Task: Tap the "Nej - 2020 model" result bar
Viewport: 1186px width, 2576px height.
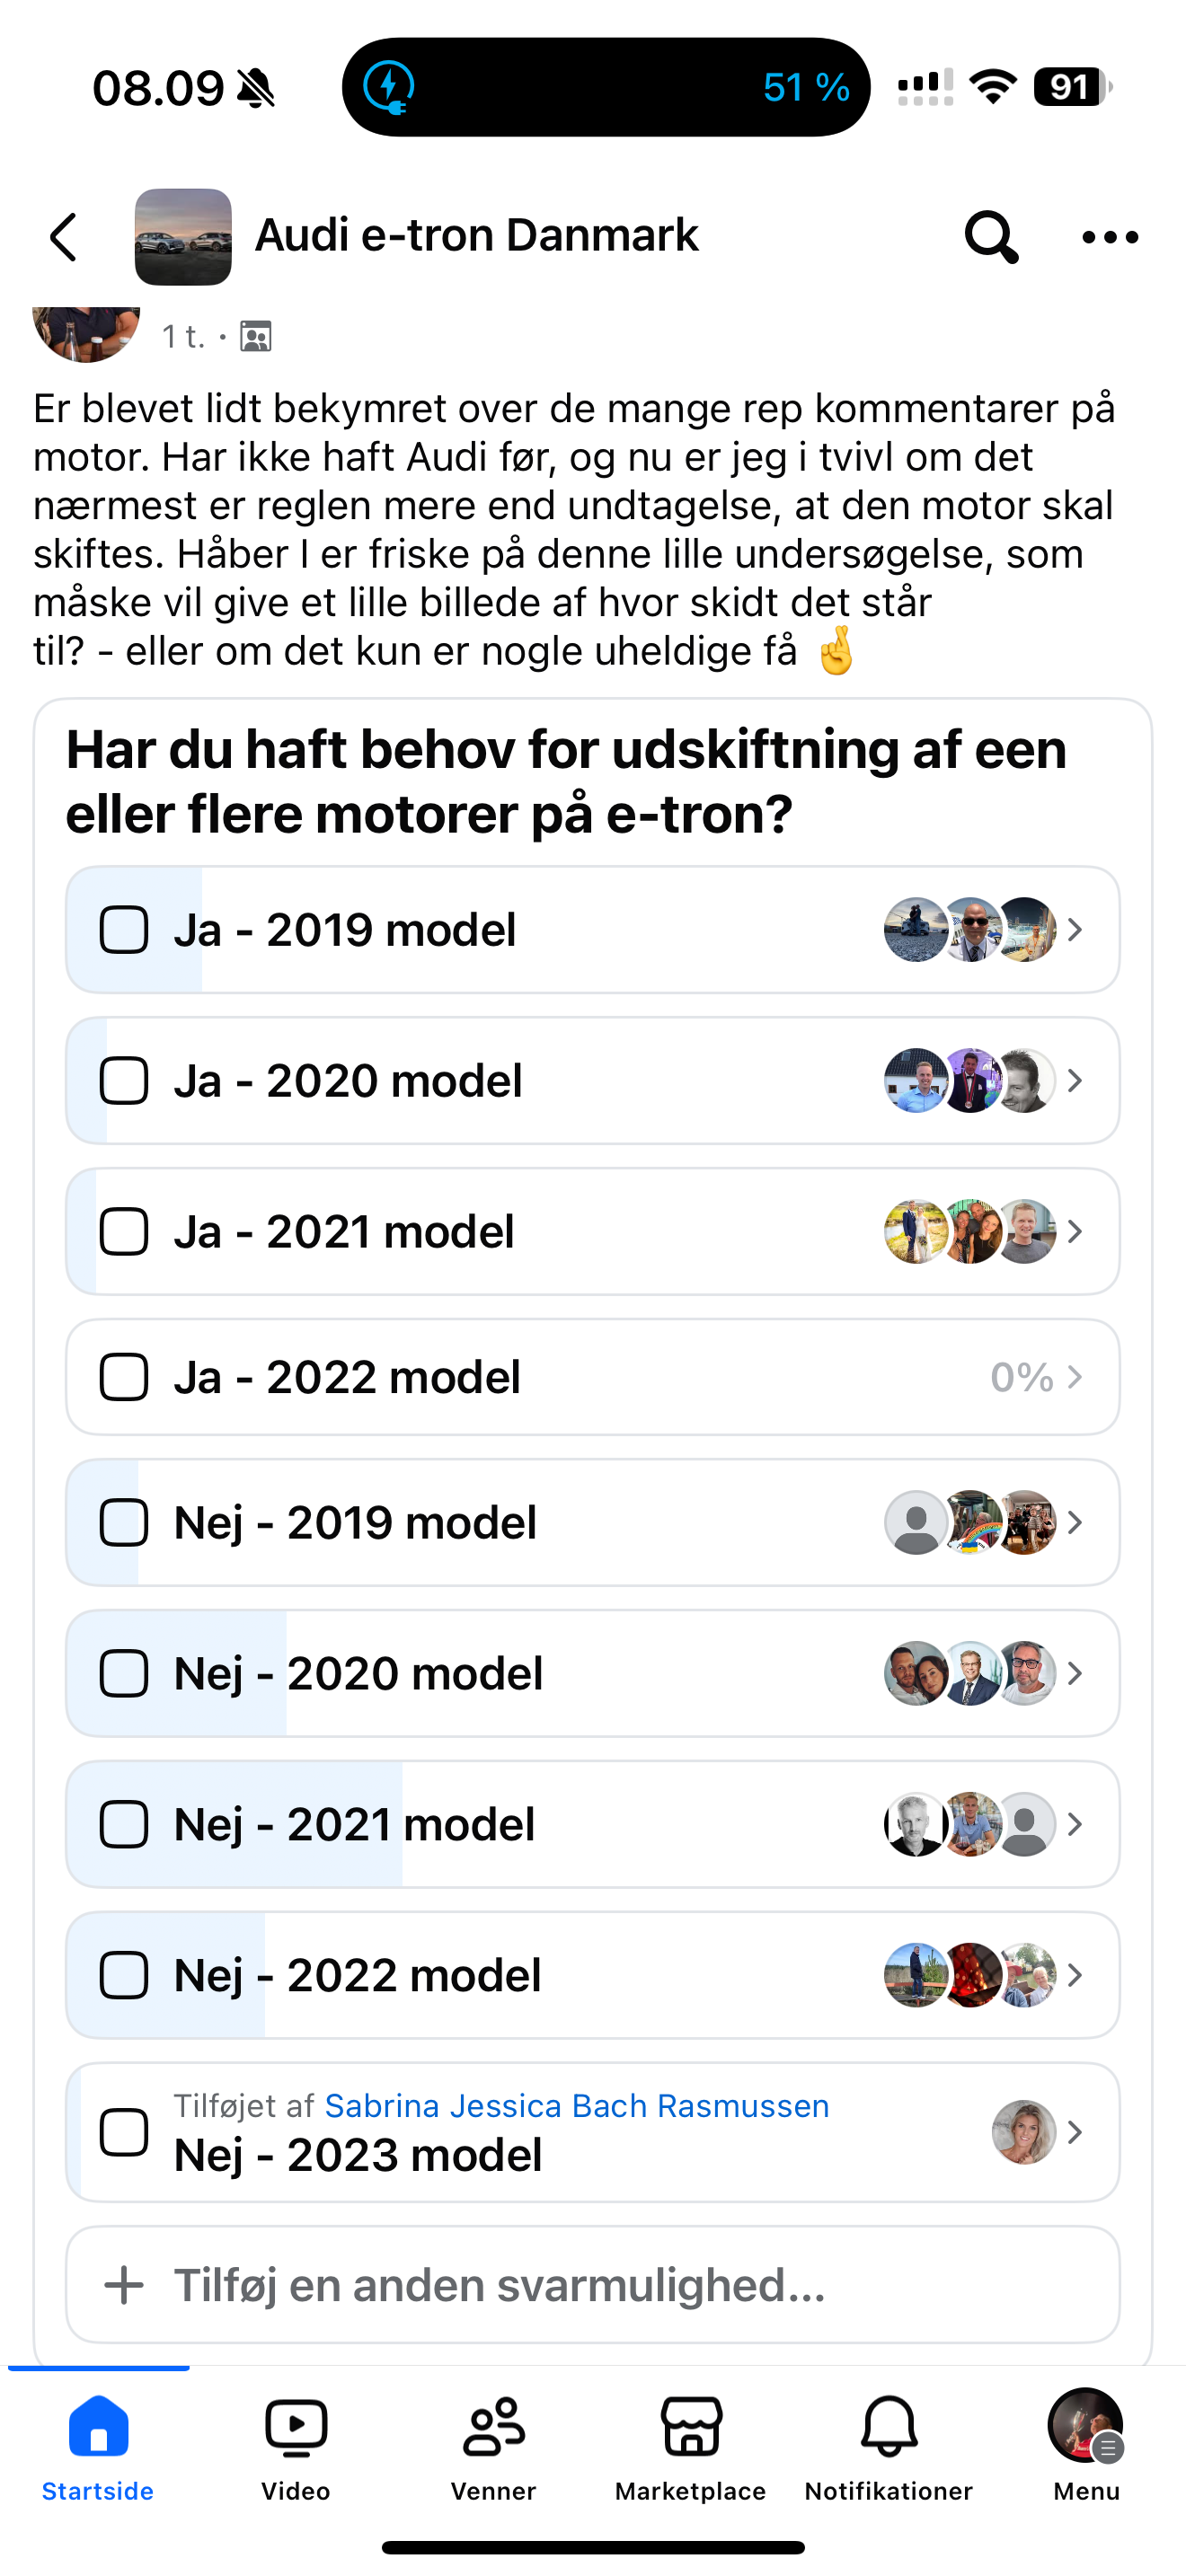Action: (x=592, y=1673)
